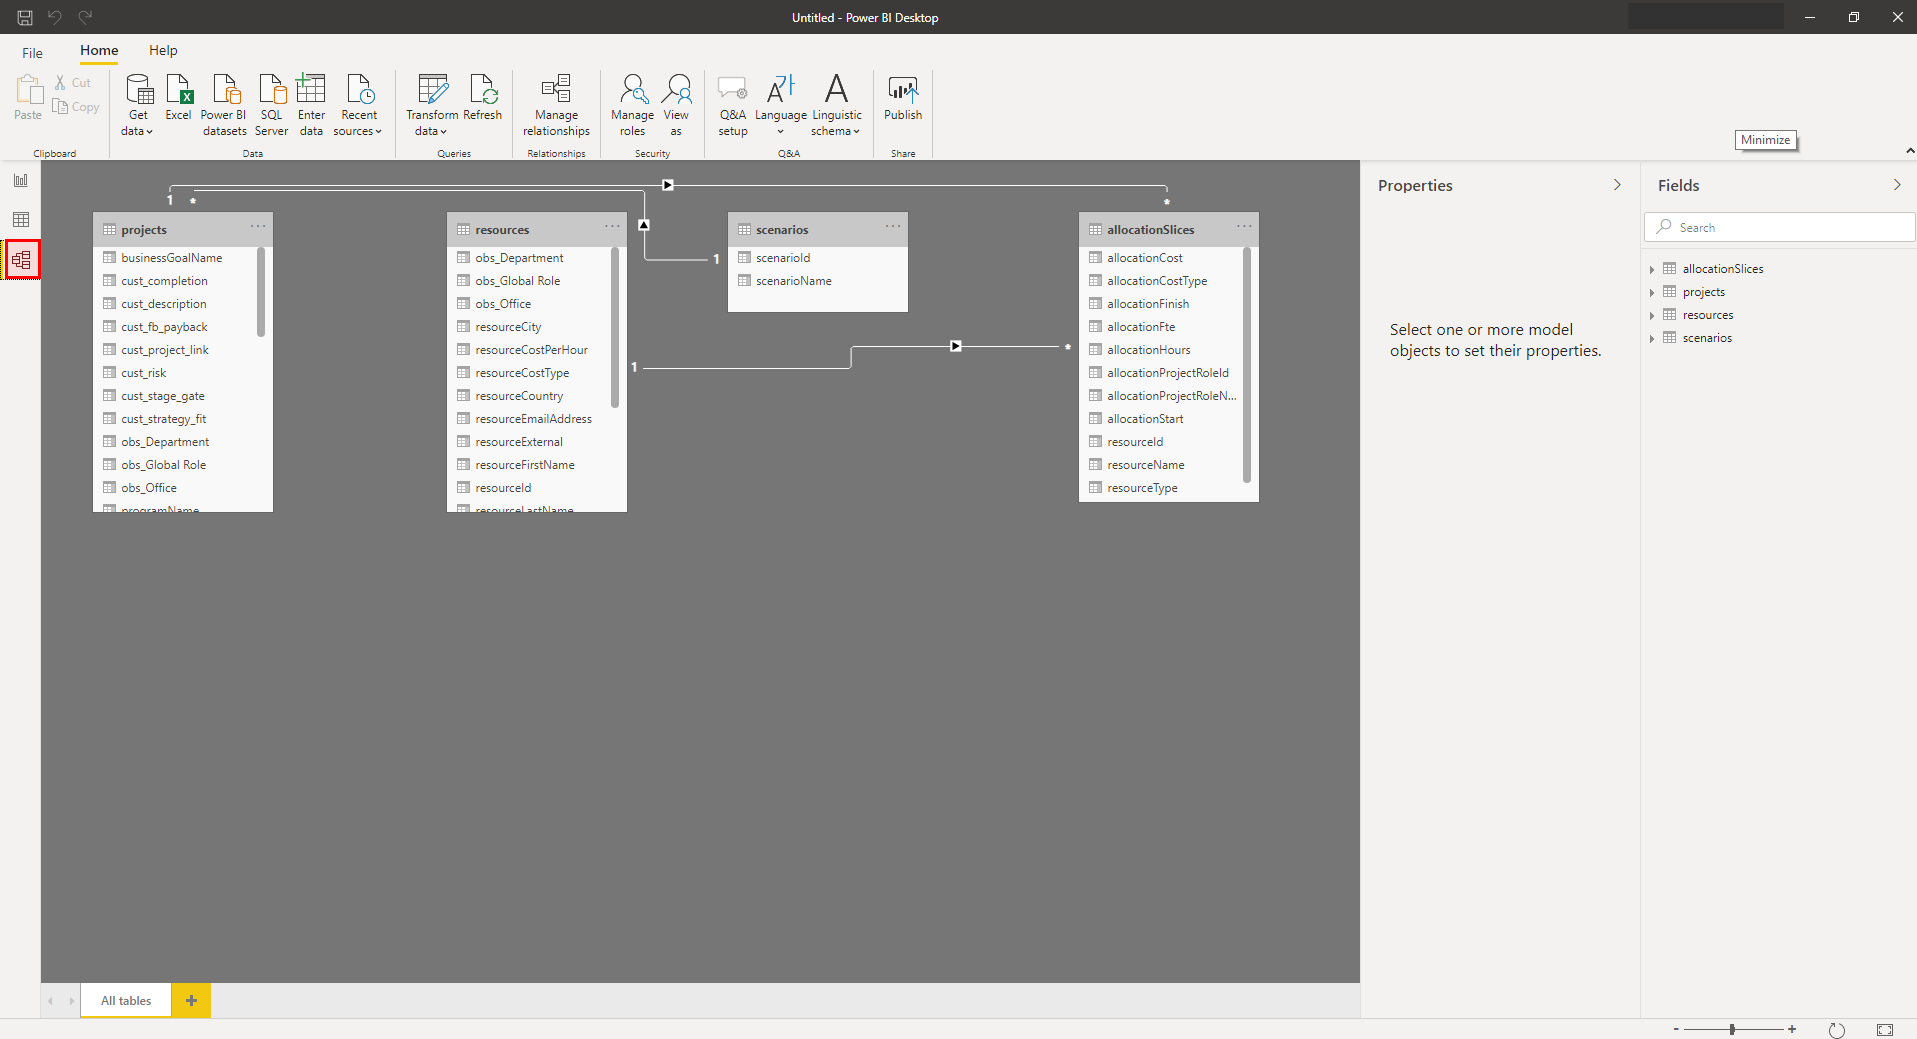Image resolution: width=1917 pixels, height=1039 pixels.
Task: Open Linguistic schema dropdown
Action: coord(837,105)
